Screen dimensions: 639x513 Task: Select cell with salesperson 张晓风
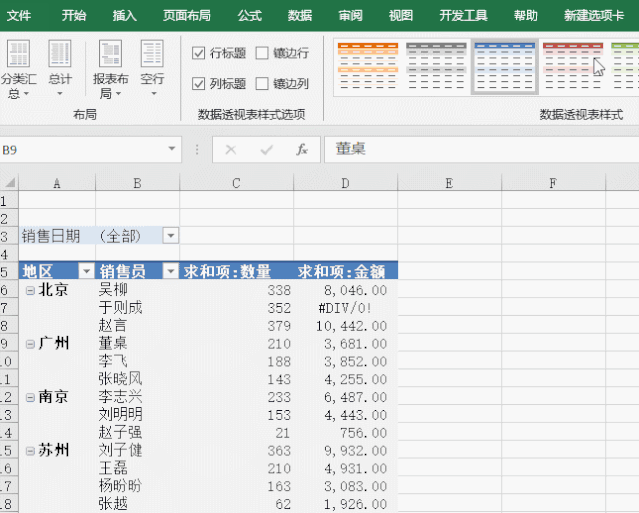pyautogui.click(x=137, y=379)
